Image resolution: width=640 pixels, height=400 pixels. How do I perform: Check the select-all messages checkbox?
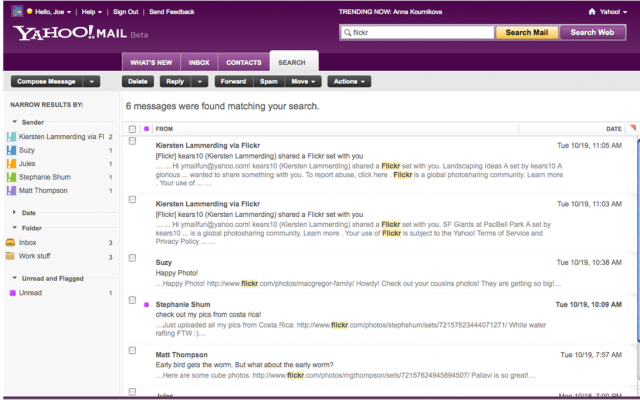click(132, 129)
